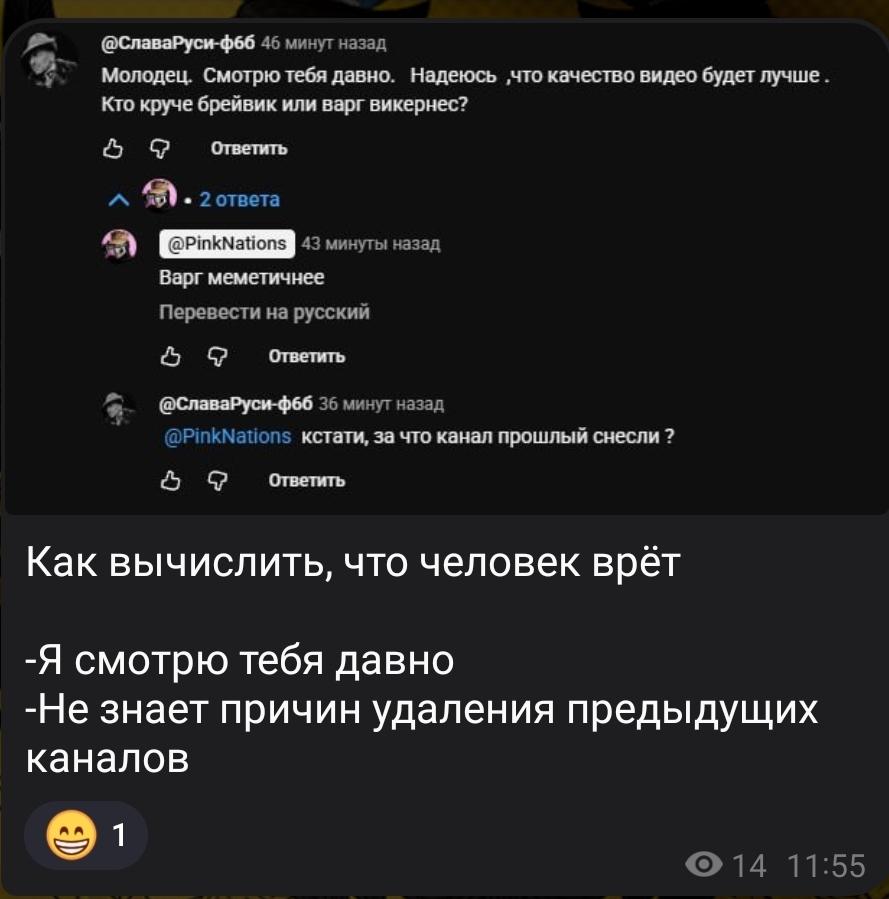The height and width of the screenshot is (899, 889).
Task: Like the top comment by @СлаваРуси-ф6б
Action: point(113,149)
